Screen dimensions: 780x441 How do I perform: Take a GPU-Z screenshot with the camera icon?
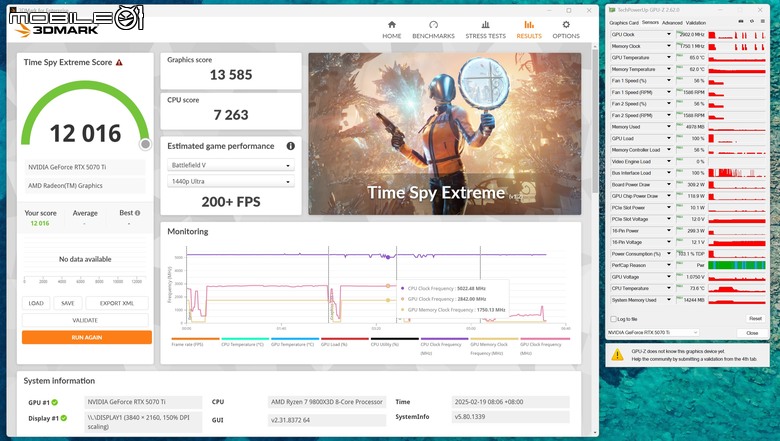click(x=741, y=22)
